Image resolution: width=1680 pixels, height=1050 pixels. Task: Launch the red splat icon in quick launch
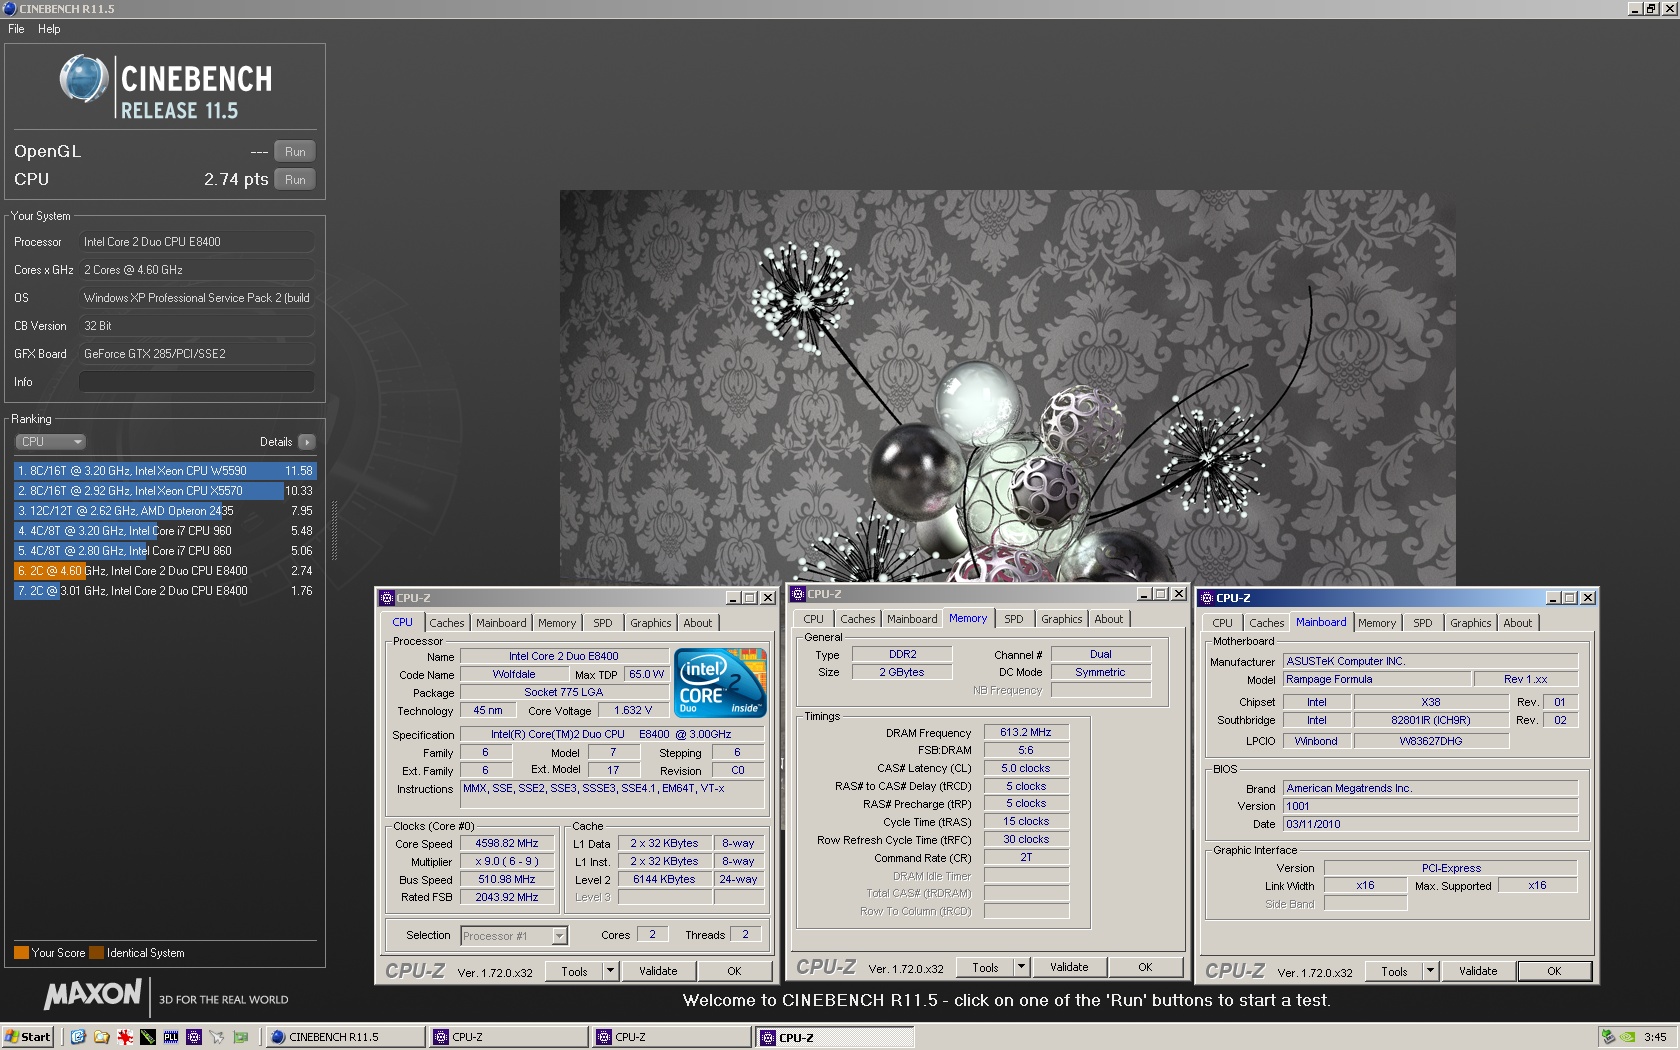[x=125, y=1037]
